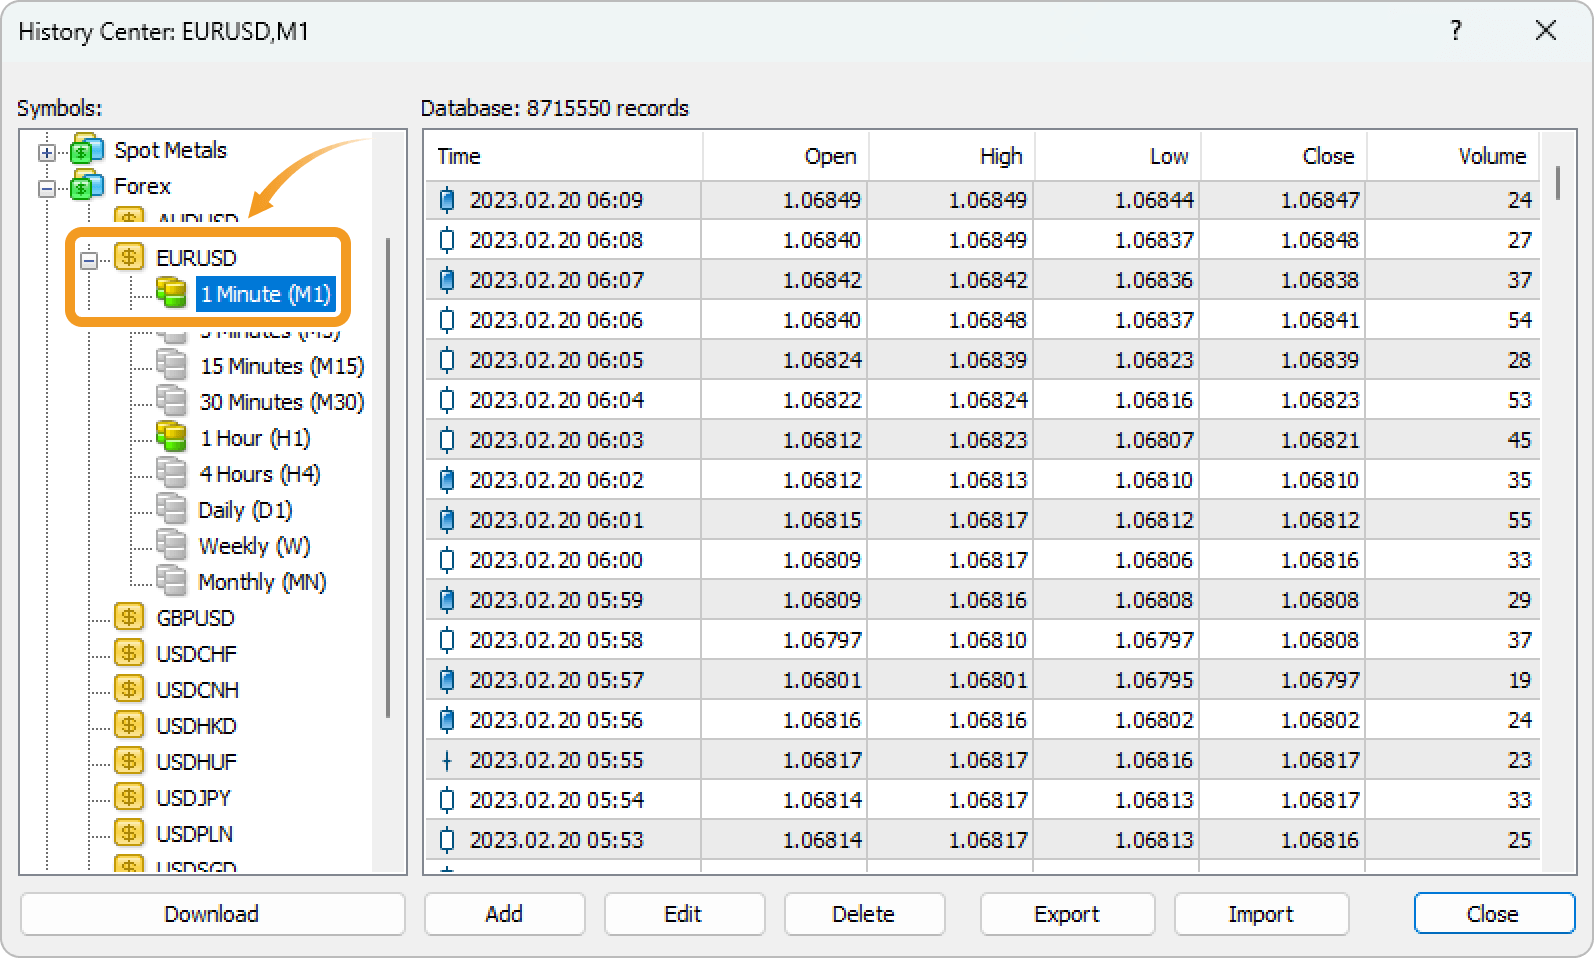Select the record 2023.02.20 06:05
This screenshot has width=1594, height=958.
tap(982, 360)
